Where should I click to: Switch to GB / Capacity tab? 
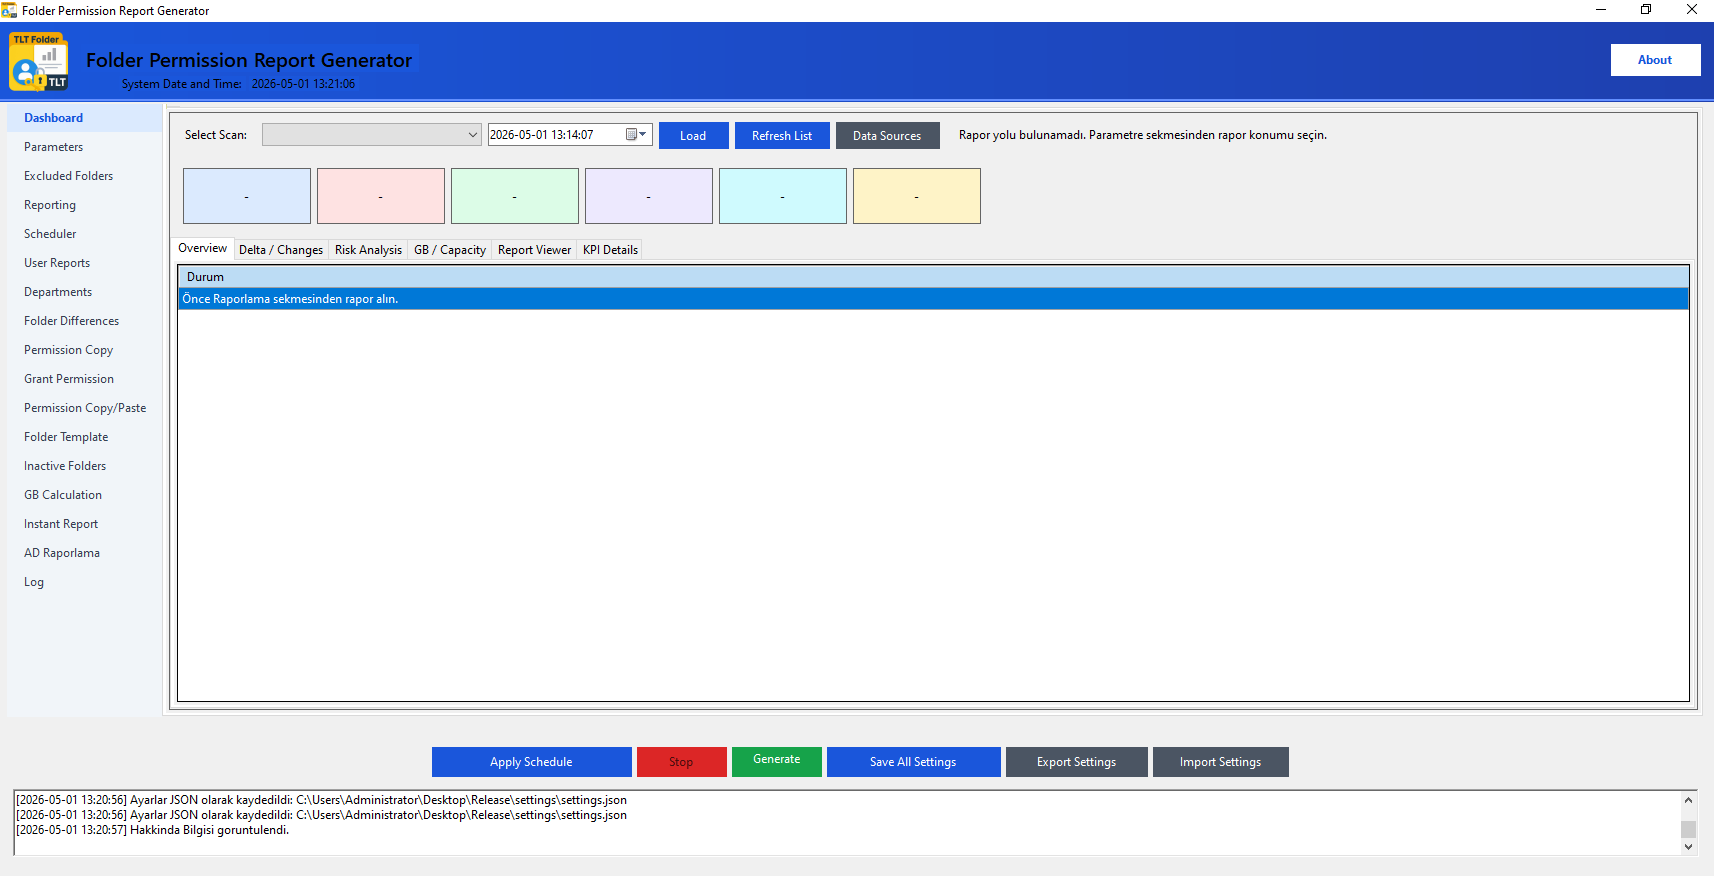tap(450, 250)
